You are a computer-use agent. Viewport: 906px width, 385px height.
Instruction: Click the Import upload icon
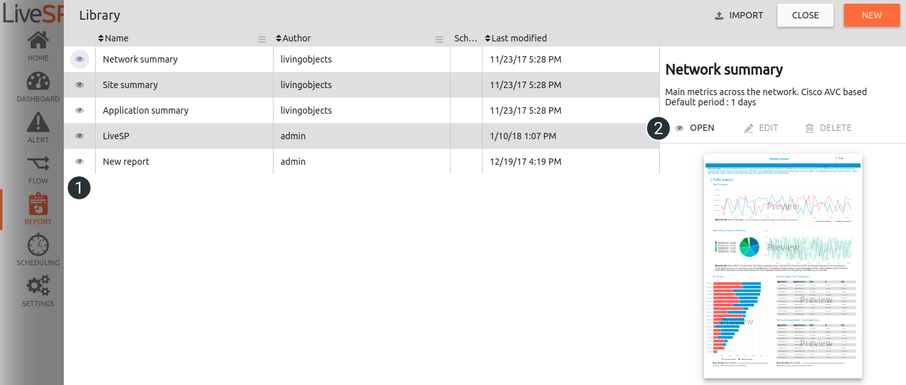click(x=719, y=16)
